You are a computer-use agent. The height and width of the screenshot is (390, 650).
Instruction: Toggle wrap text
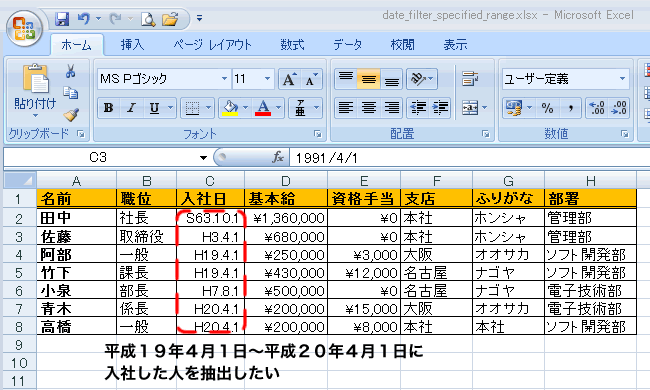coord(470,79)
